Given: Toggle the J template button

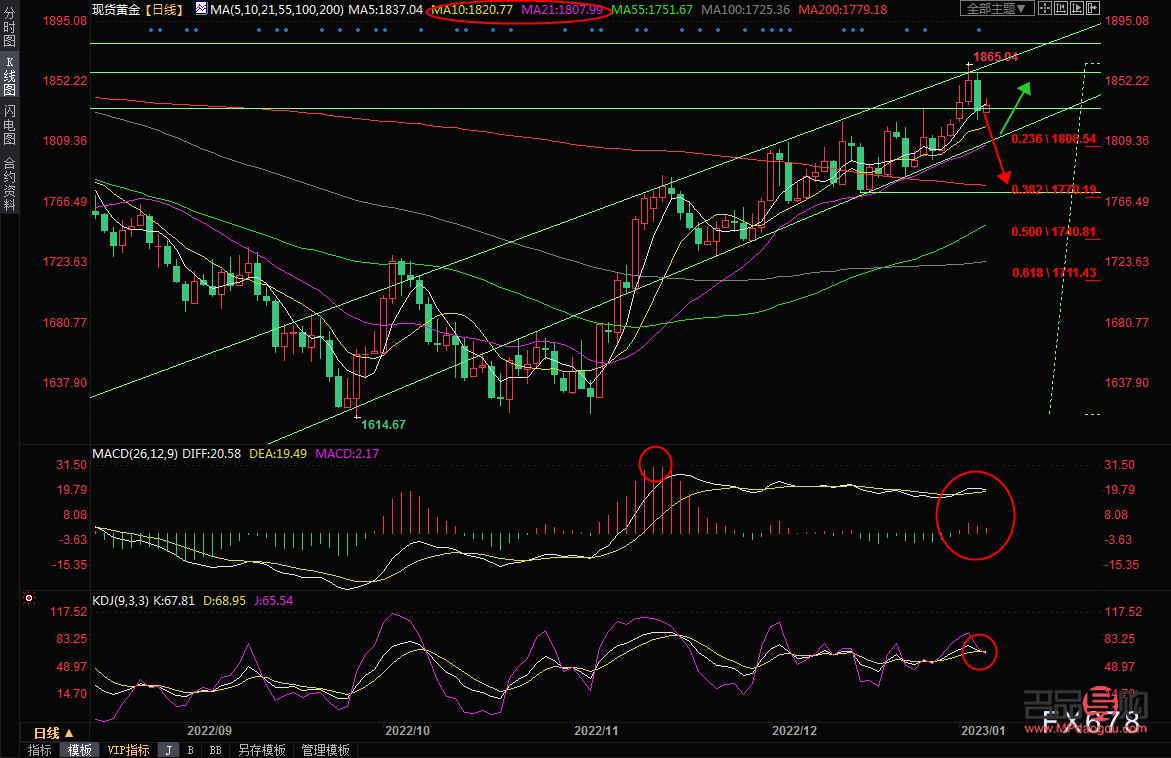Looking at the screenshot, I should 168,750.
